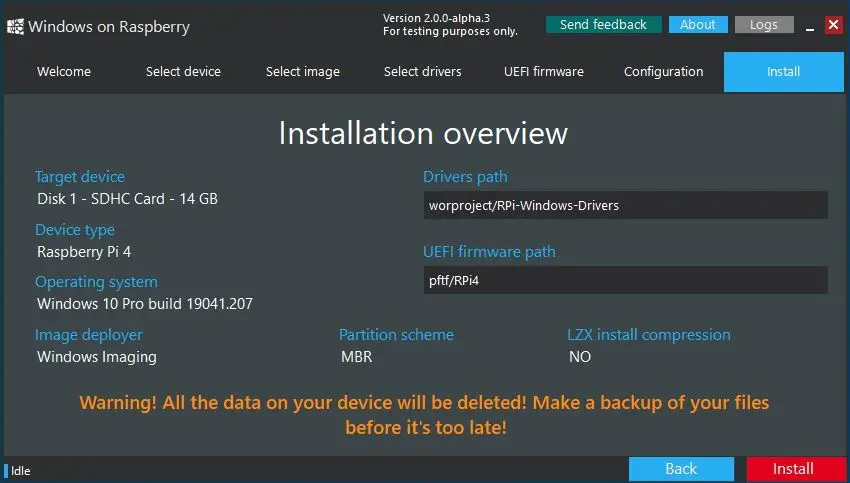Image resolution: width=850 pixels, height=483 pixels.
Task: Click the Windows 10 Pro build 19041.207 text
Action: (x=145, y=304)
